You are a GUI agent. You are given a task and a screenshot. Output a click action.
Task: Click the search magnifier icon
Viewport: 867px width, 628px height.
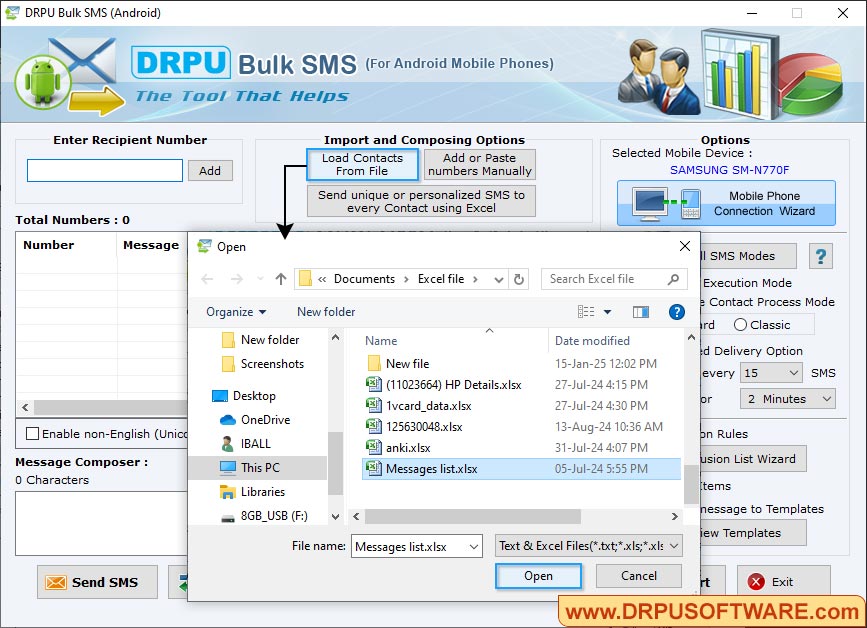tap(673, 279)
